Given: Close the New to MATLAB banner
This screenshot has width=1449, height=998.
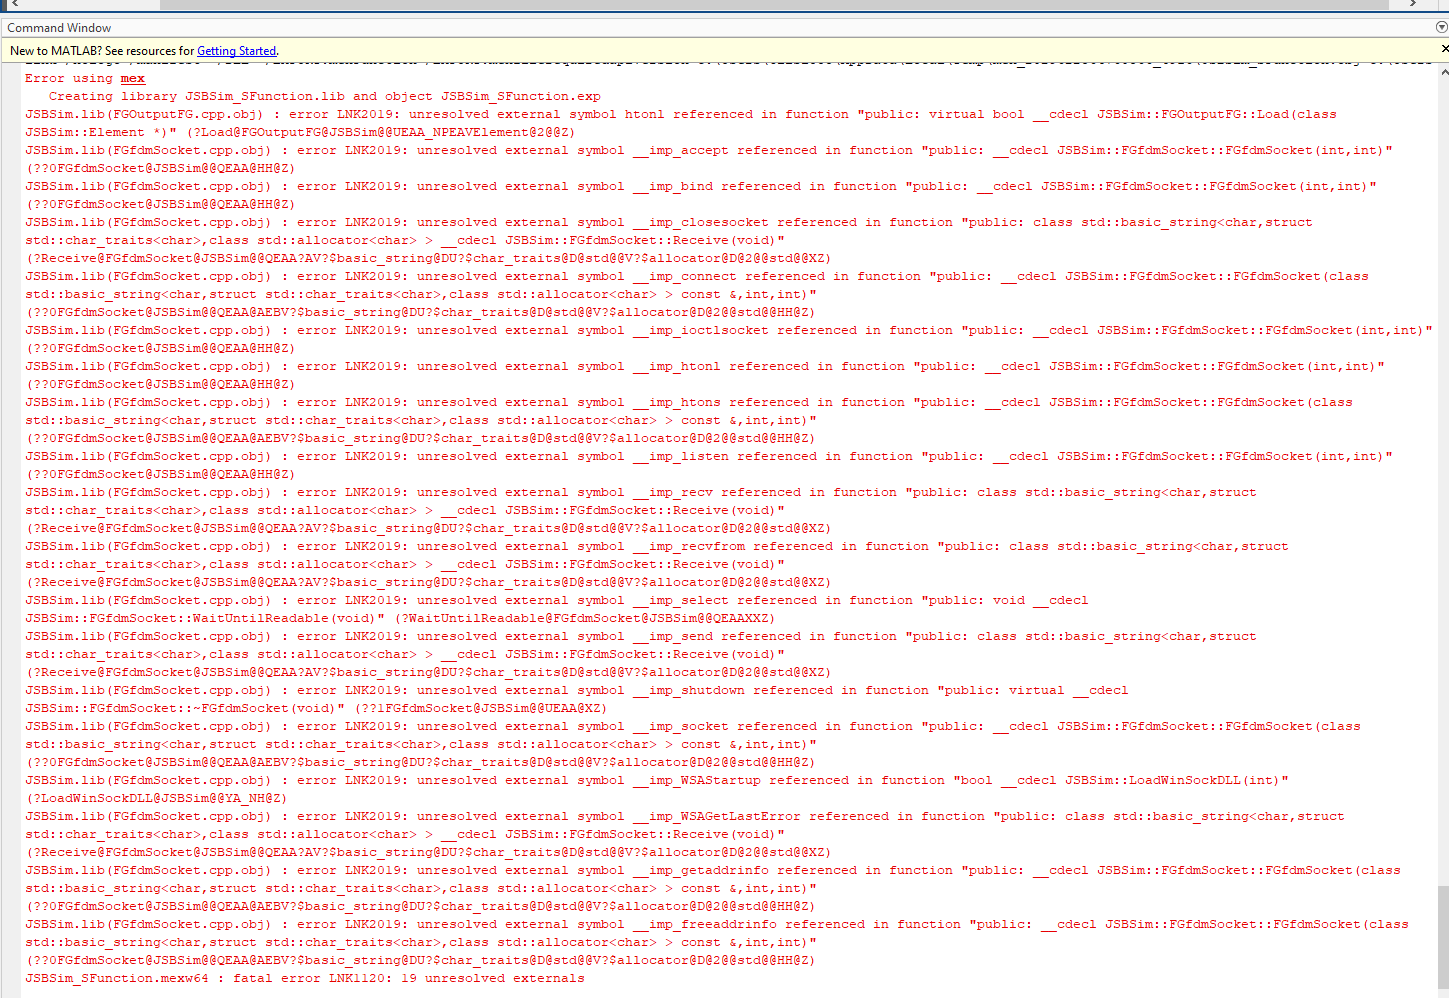Looking at the screenshot, I should coord(1444,49).
